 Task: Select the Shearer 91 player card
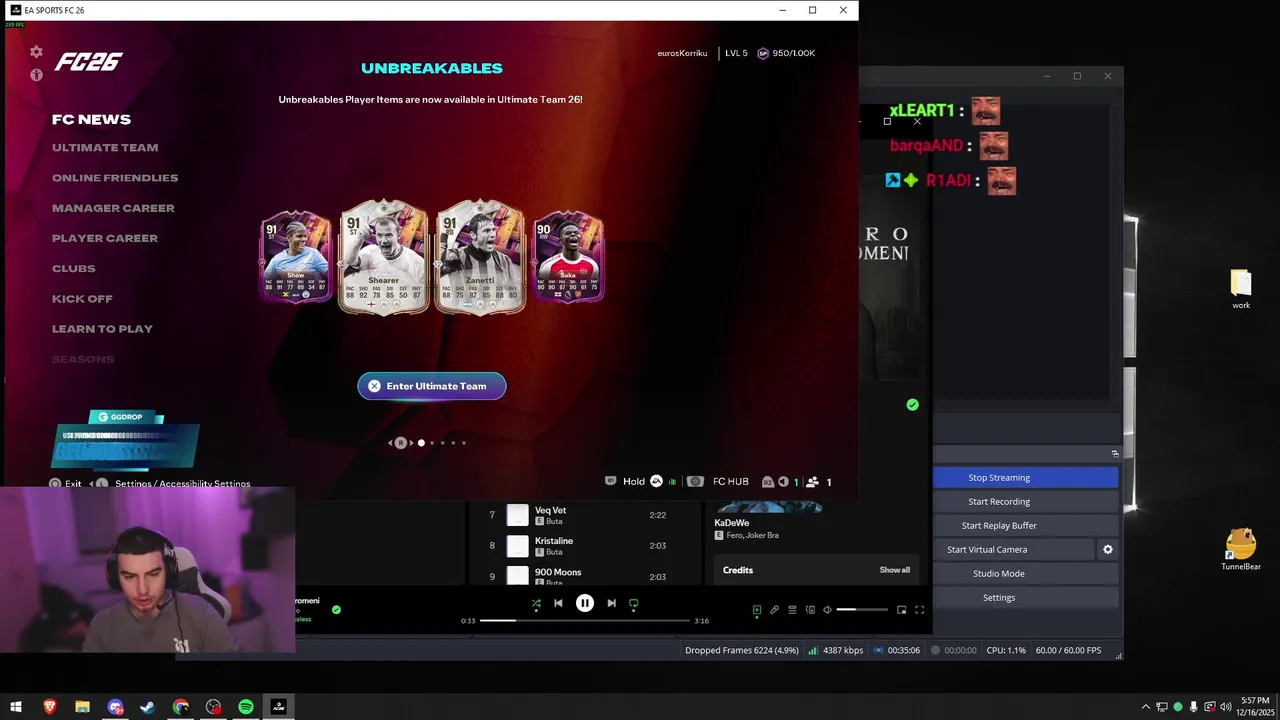(383, 257)
